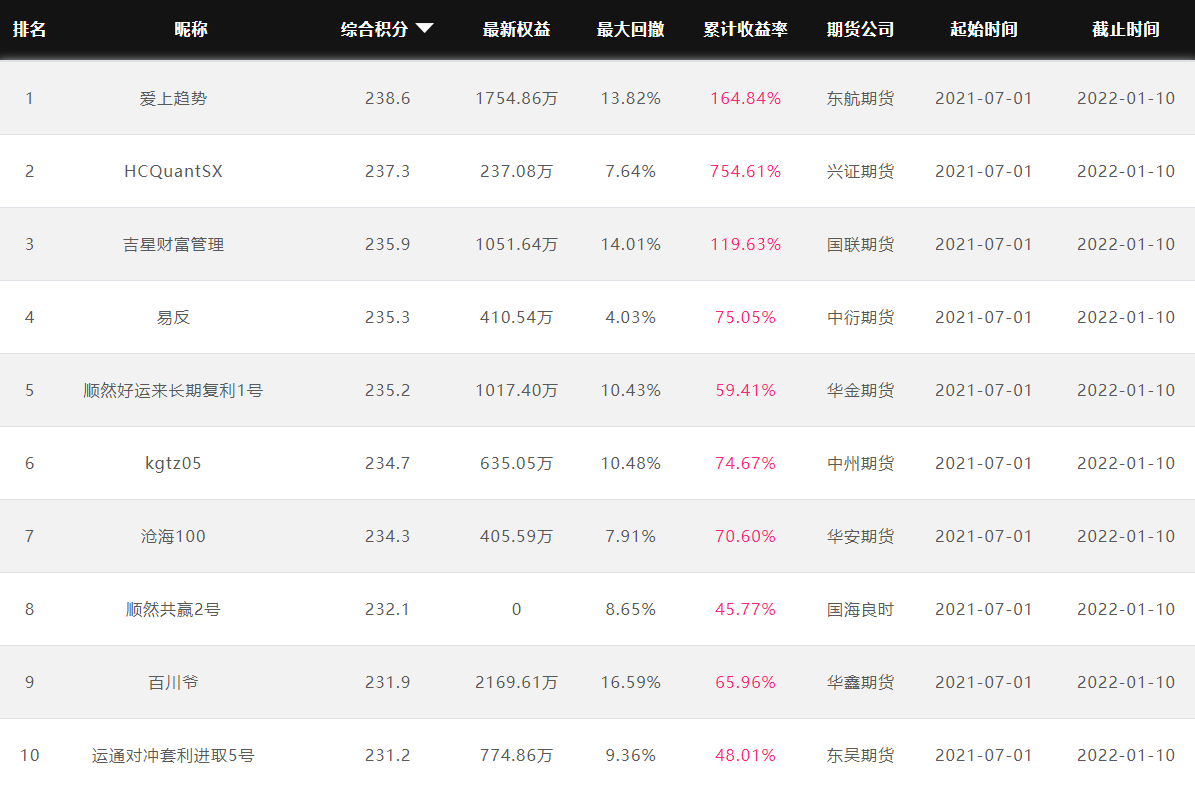
Task: Open 运通对冲套利进取5号 details
Action: 173,755
